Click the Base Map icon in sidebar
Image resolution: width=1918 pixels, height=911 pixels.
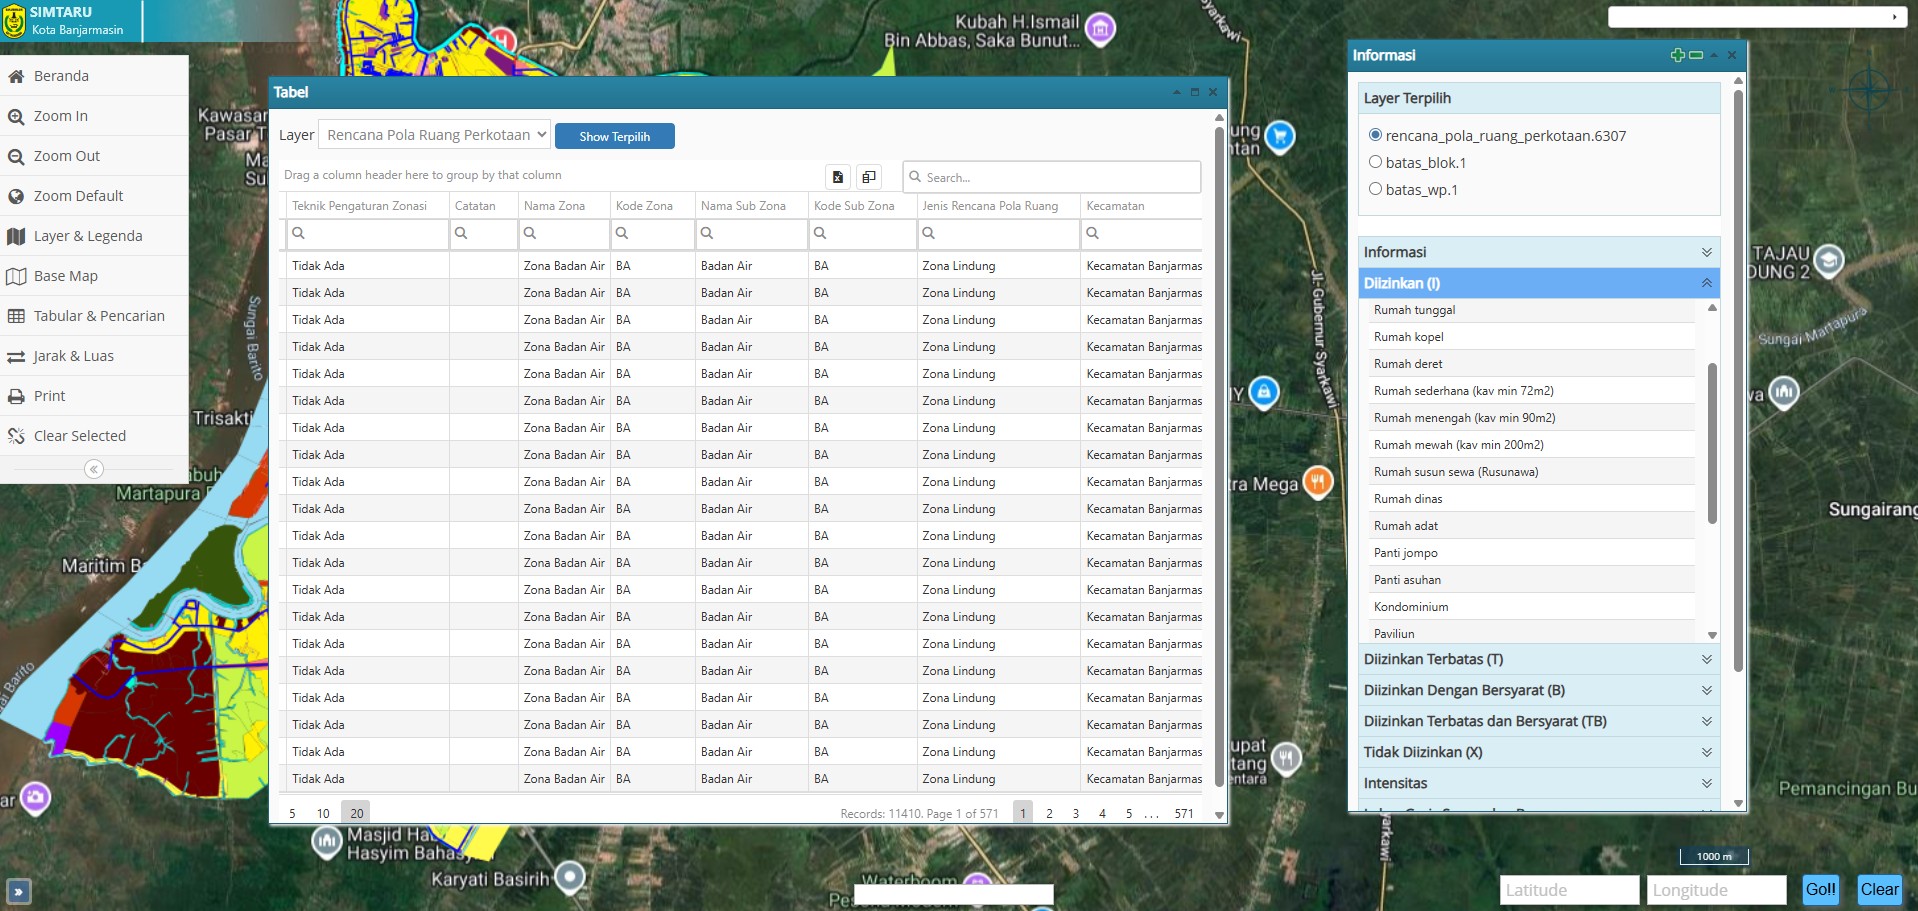16,277
